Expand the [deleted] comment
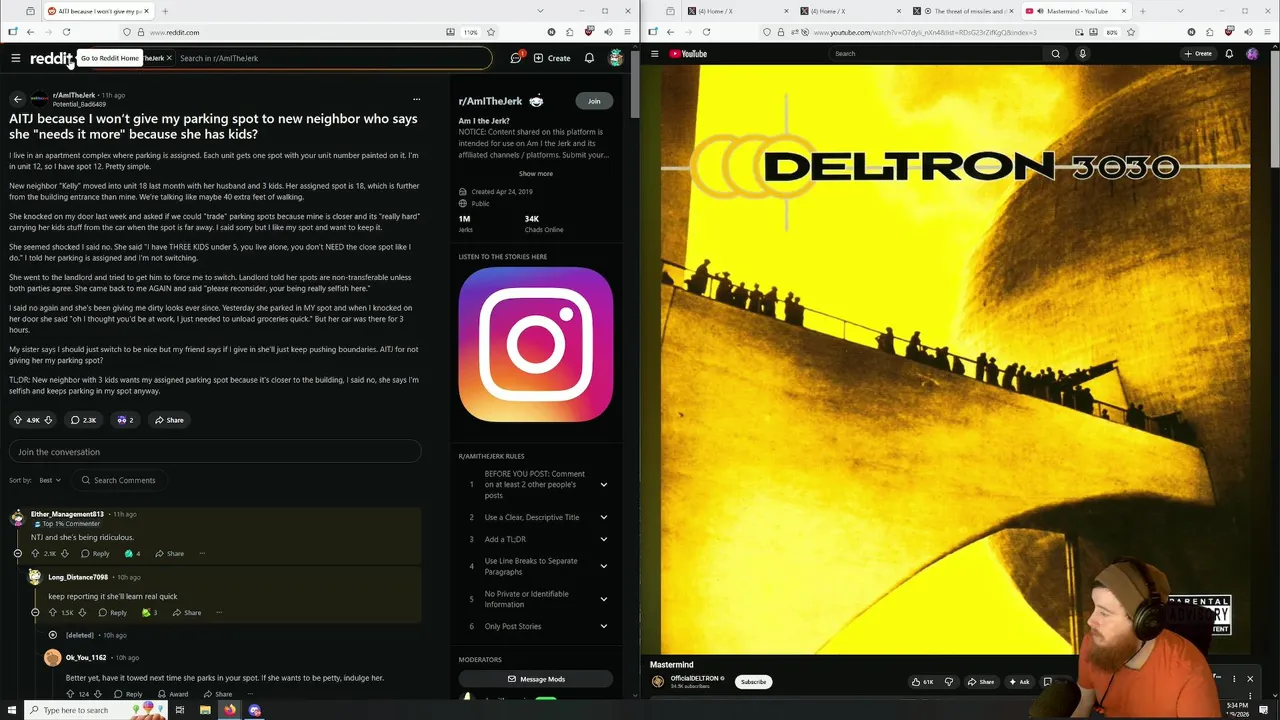The height and width of the screenshot is (720, 1280). pyautogui.click(x=53, y=635)
